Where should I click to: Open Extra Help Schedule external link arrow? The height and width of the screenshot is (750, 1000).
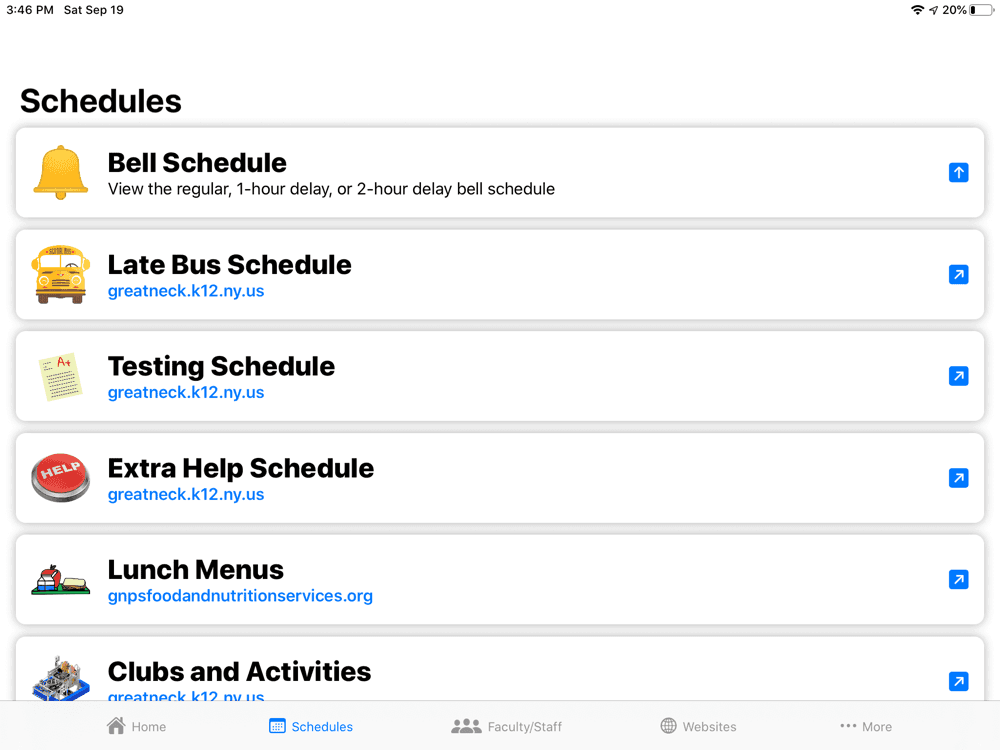pyautogui.click(x=958, y=478)
